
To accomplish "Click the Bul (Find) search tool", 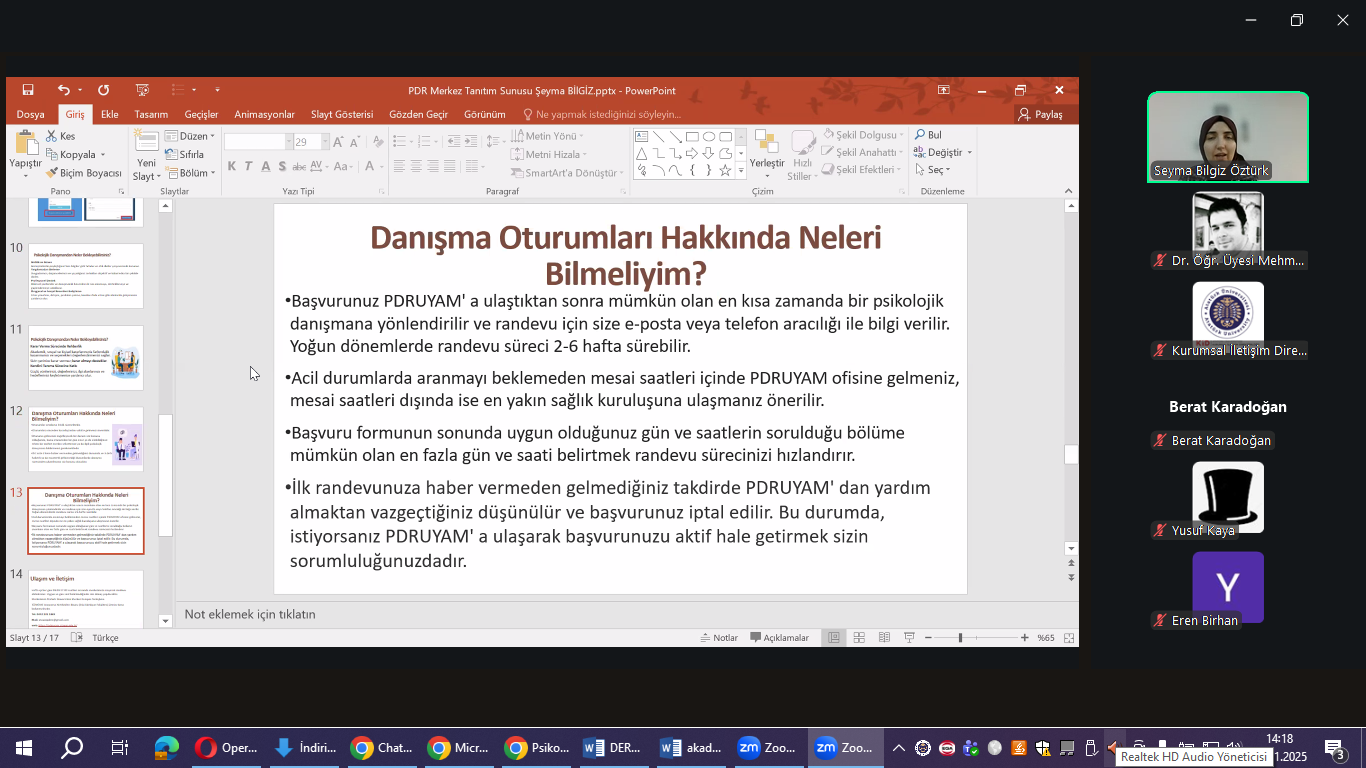I will [928, 135].
